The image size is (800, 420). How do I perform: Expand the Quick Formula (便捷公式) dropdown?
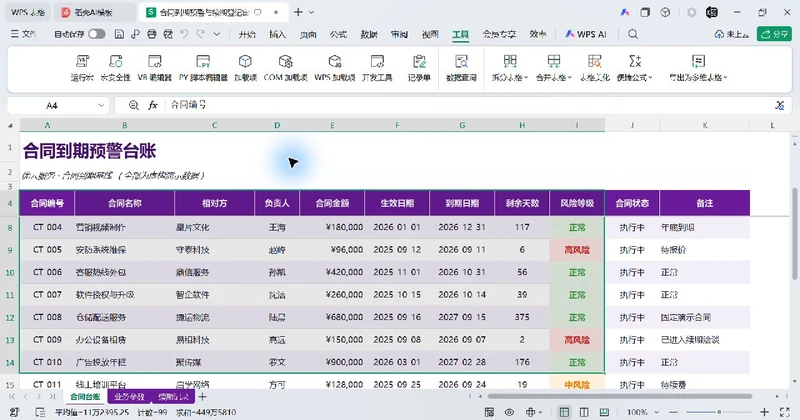coord(650,78)
